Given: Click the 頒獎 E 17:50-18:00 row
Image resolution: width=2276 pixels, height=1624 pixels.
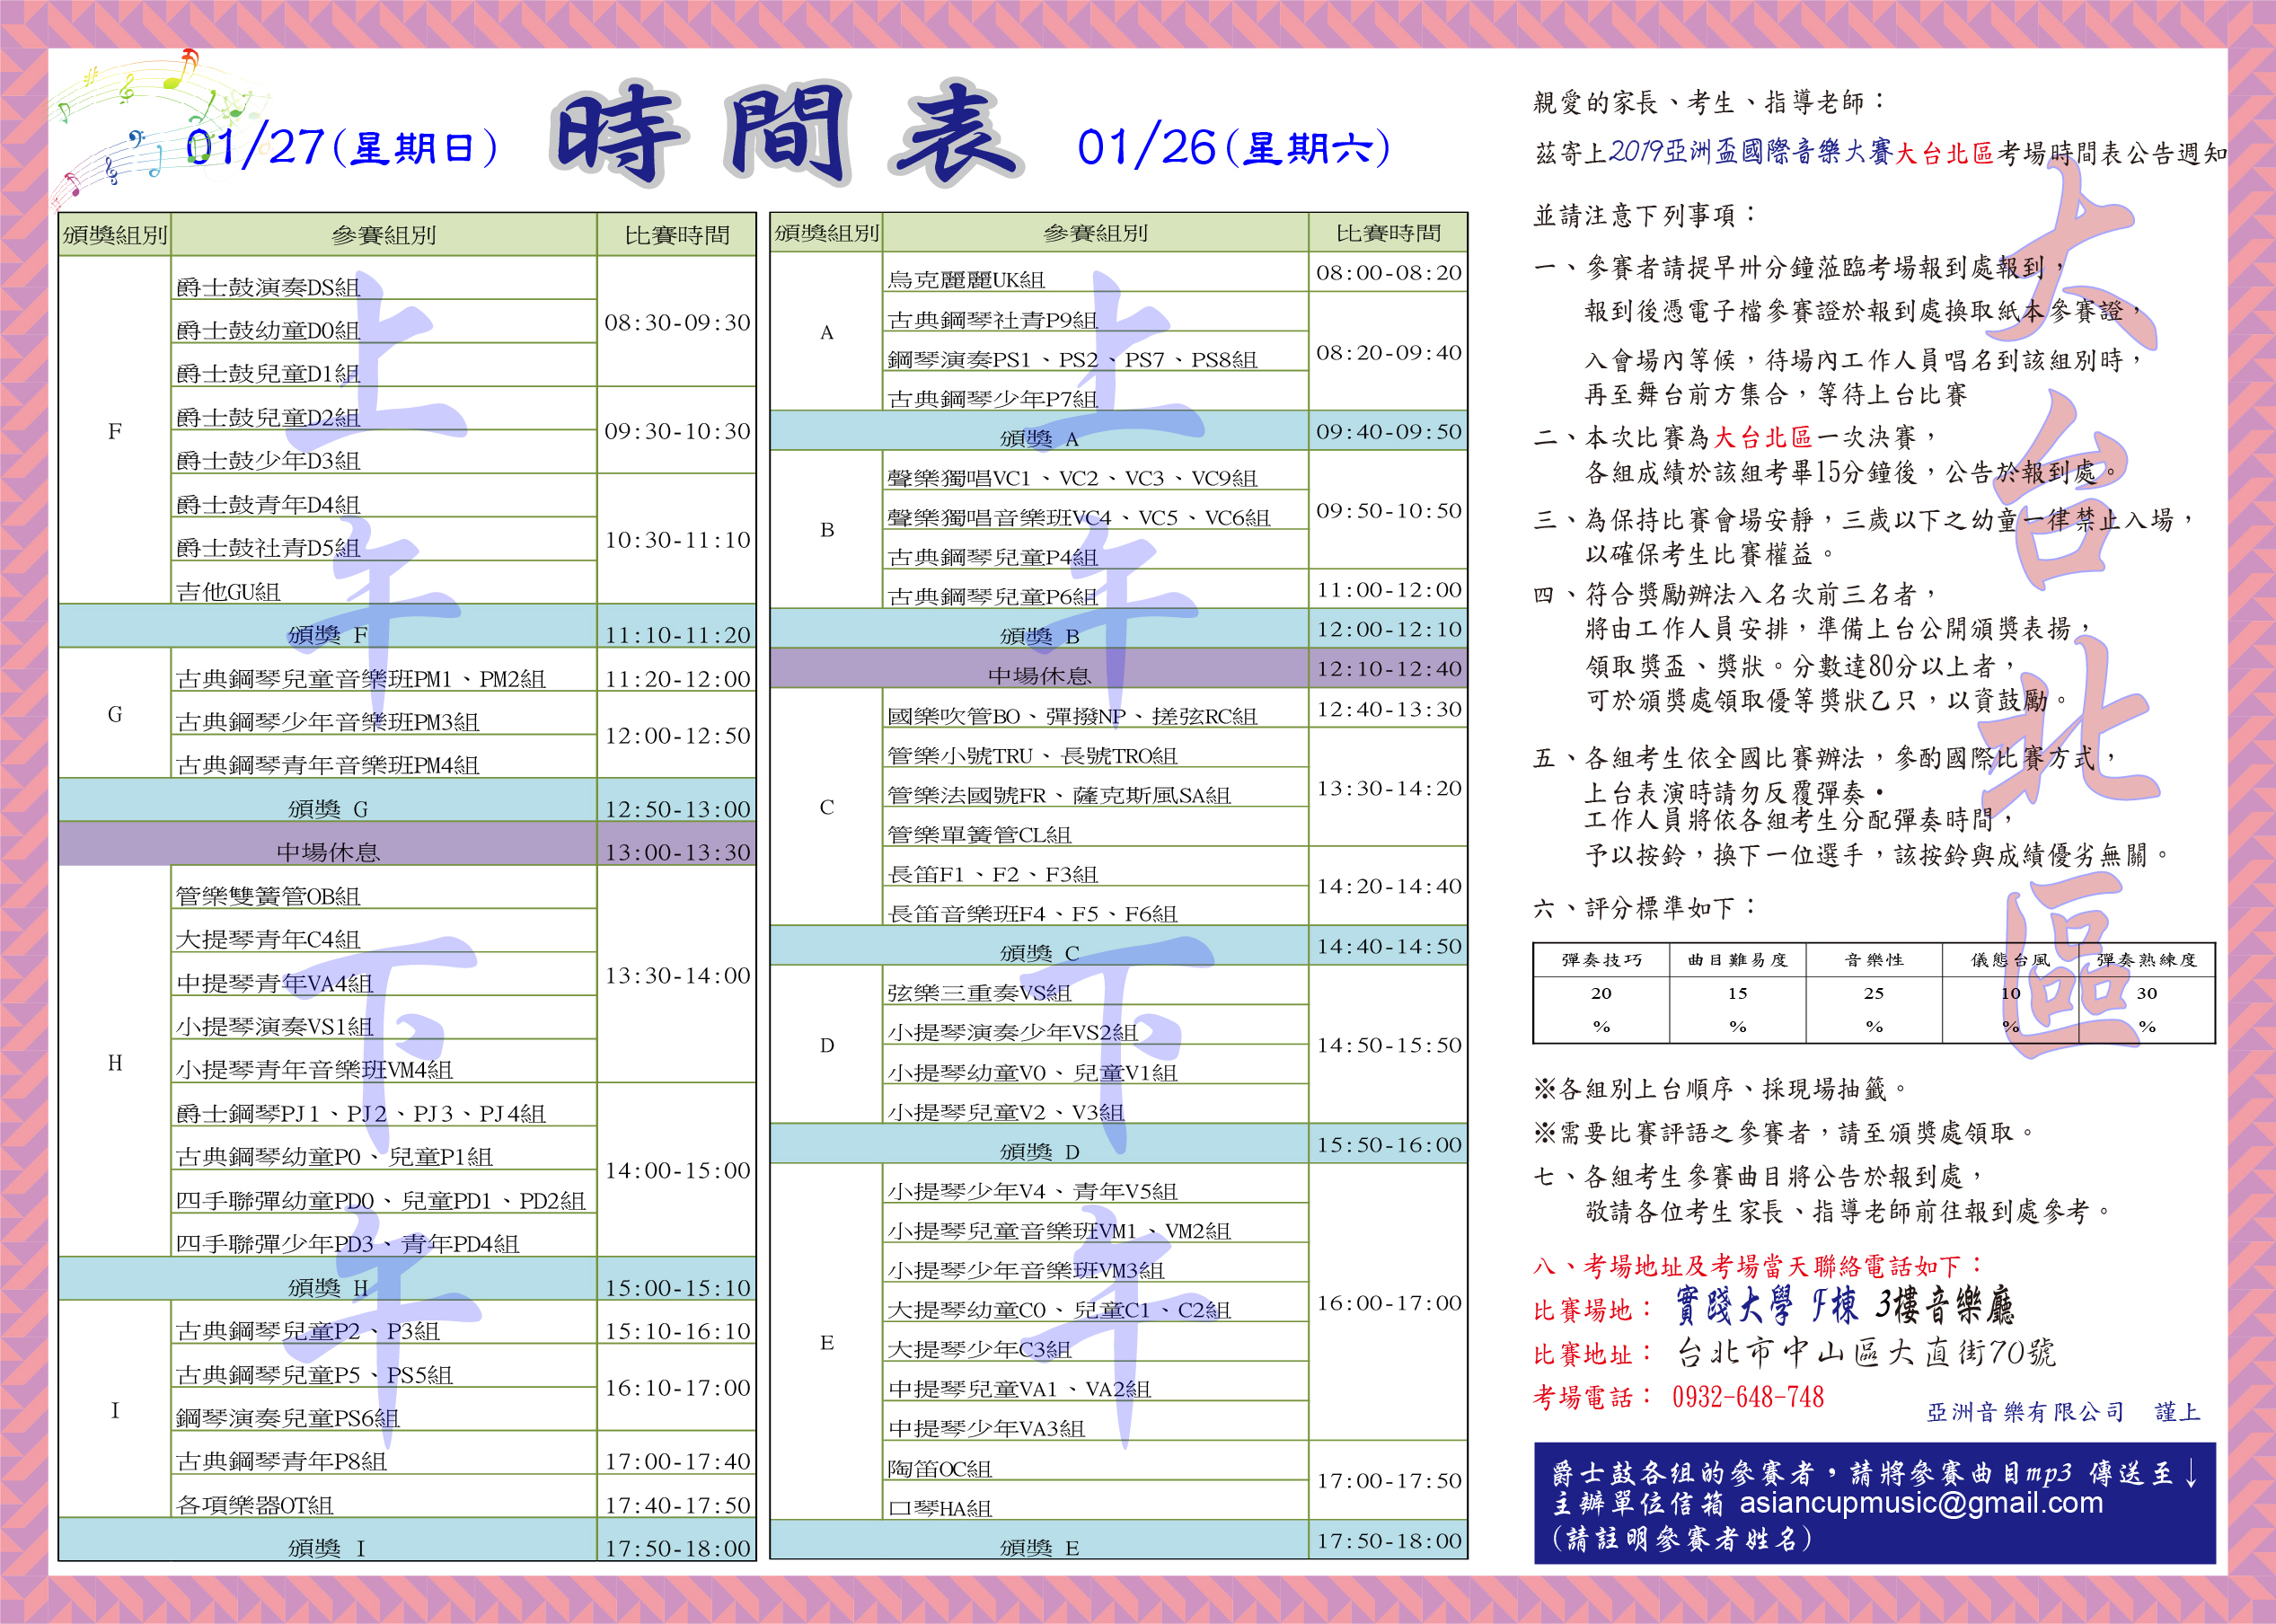Looking at the screenshot, I should (1038, 1547).
